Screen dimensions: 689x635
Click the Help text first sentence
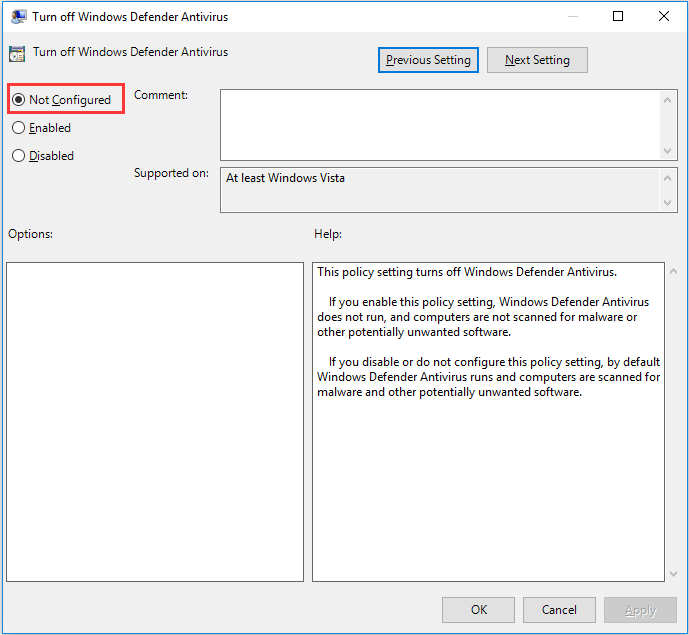pyautogui.click(x=467, y=272)
